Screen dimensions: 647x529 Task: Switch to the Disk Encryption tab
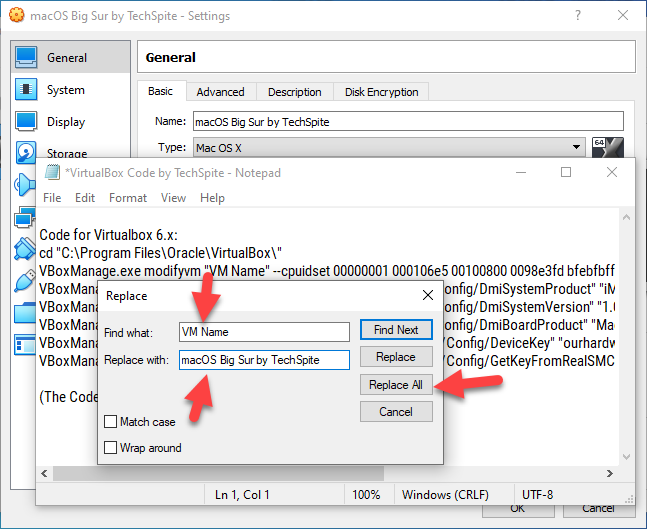tap(381, 92)
